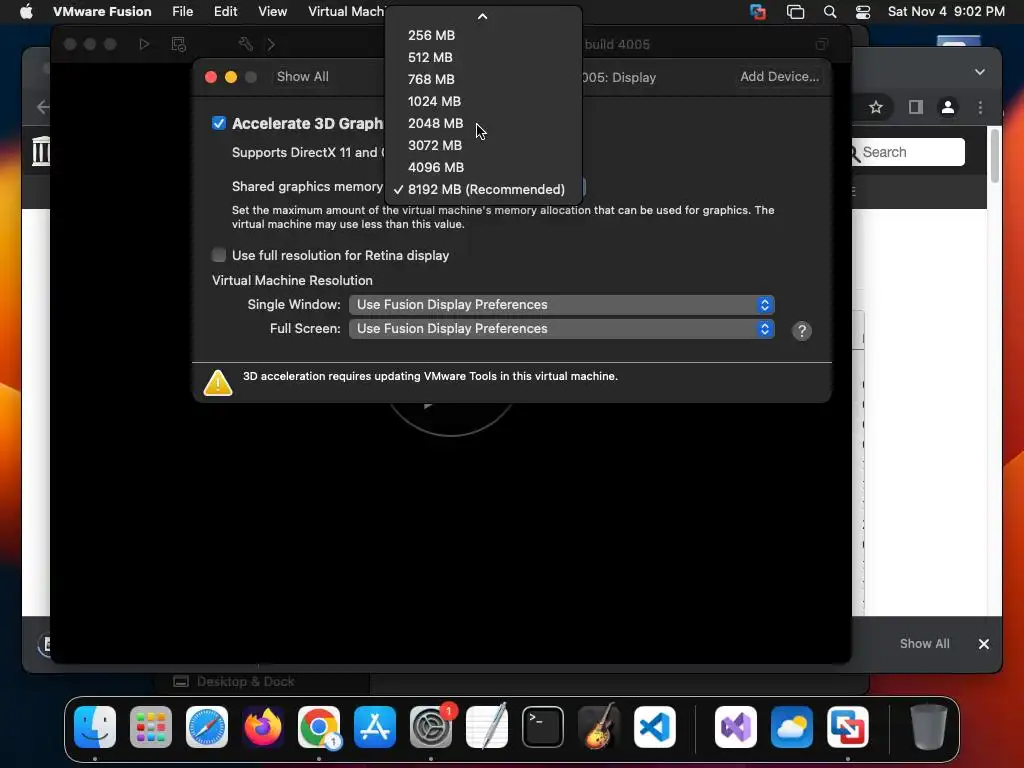This screenshot has width=1024, height=768.
Task: Close the Chrome downloads bar
Action: (x=984, y=644)
